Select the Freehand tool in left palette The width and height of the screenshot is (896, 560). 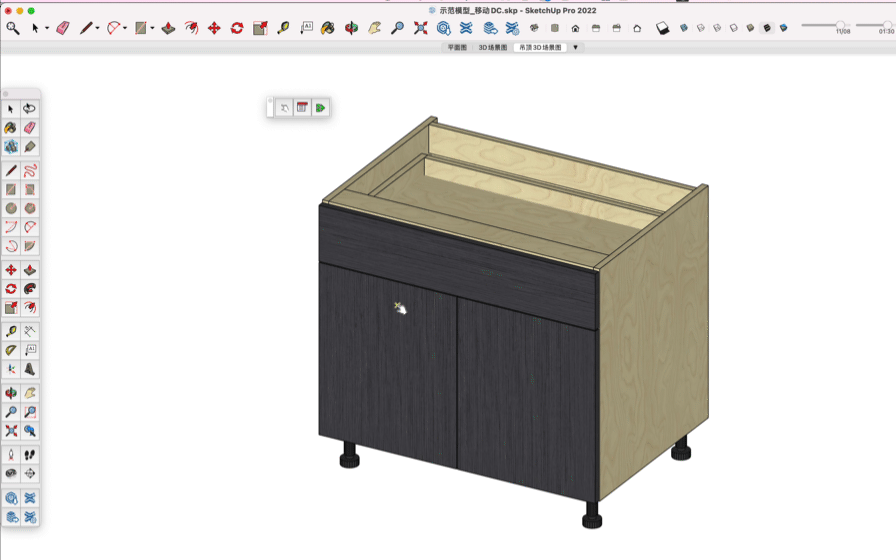[x=30, y=171]
